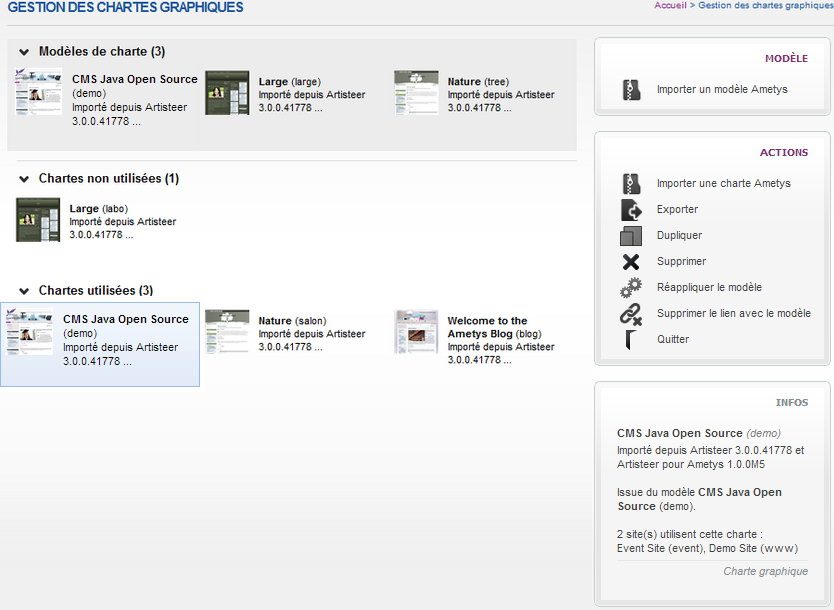
Task: Click the INFOS panel heading
Action: pos(792,403)
